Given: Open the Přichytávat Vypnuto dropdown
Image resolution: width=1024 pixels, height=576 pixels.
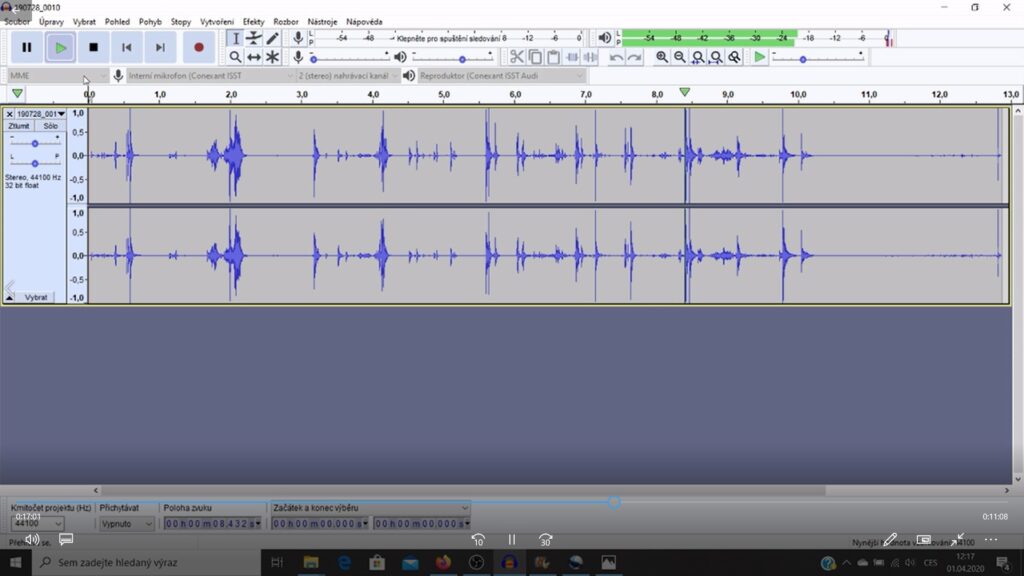Looking at the screenshot, I should 127,523.
